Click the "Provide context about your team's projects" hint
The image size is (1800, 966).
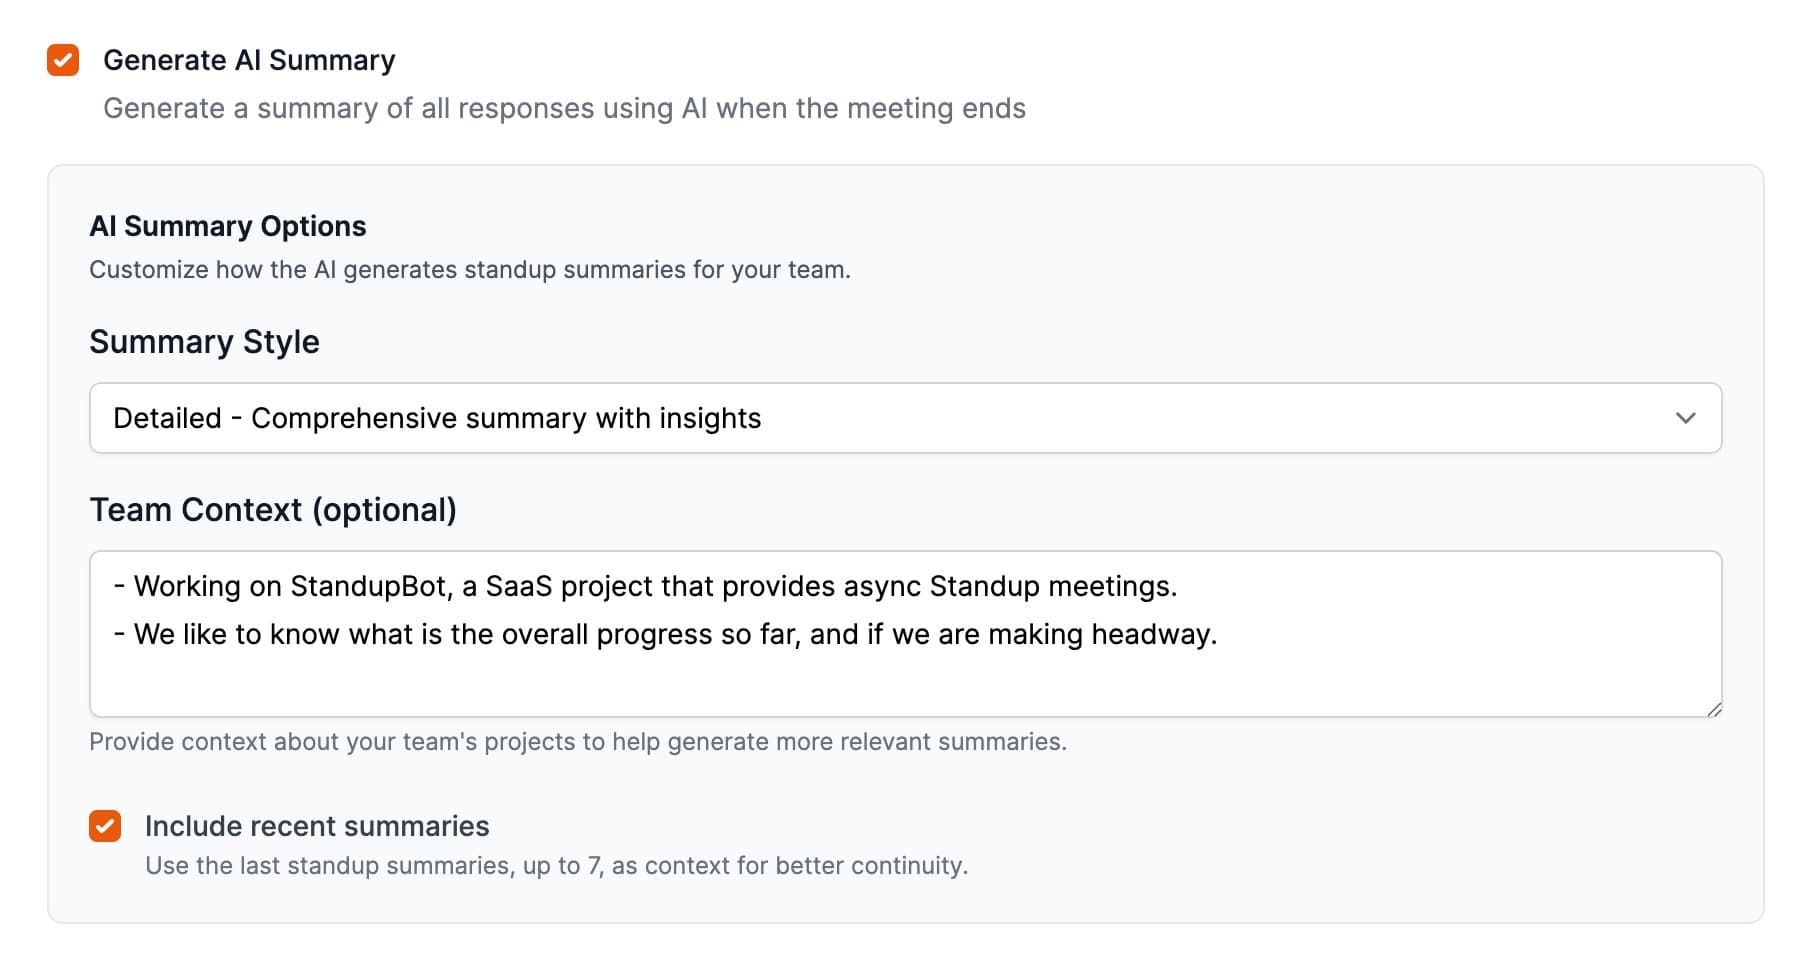pyautogui.click(x=577, y=742)
